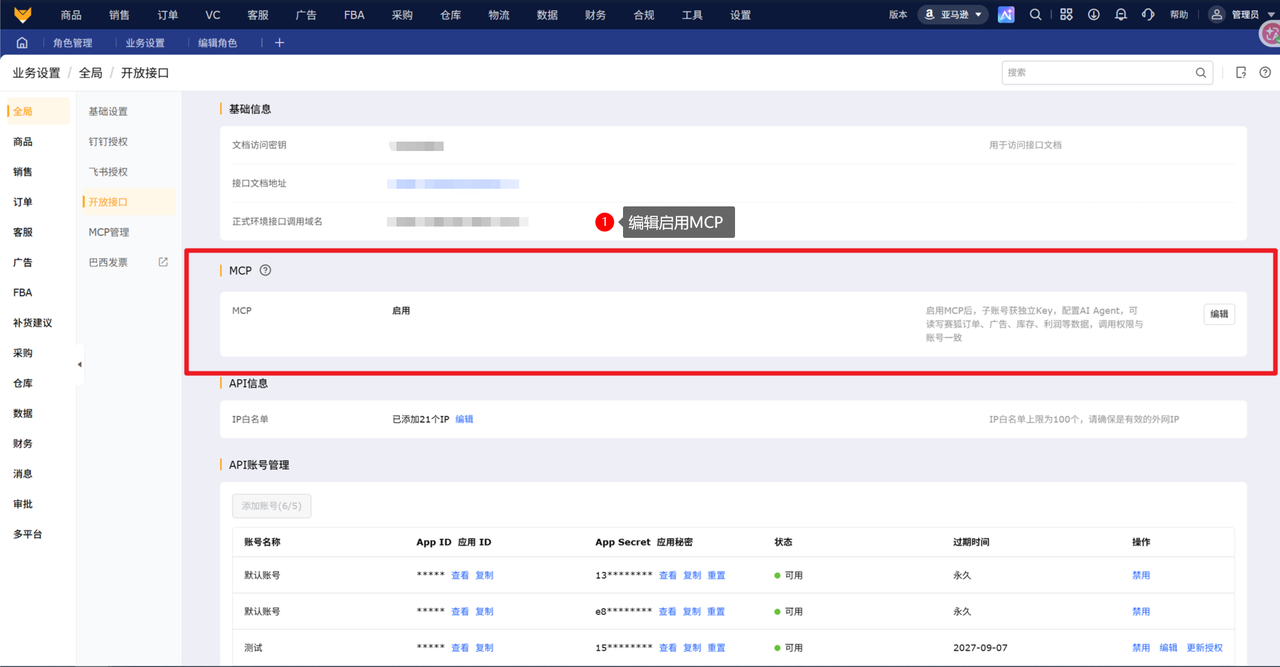This screenshot has width=1280, height=667.
Task: Click 版本 in the top bar
Action: point(898,15)
